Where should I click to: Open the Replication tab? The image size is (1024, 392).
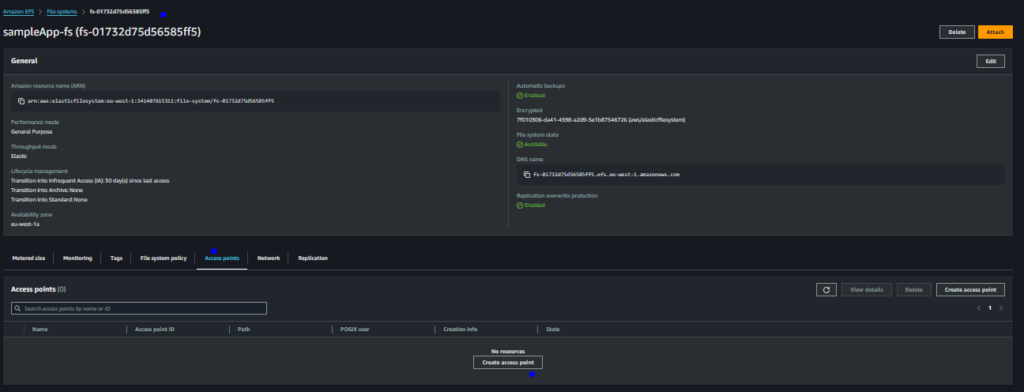(x=313, y=258)
